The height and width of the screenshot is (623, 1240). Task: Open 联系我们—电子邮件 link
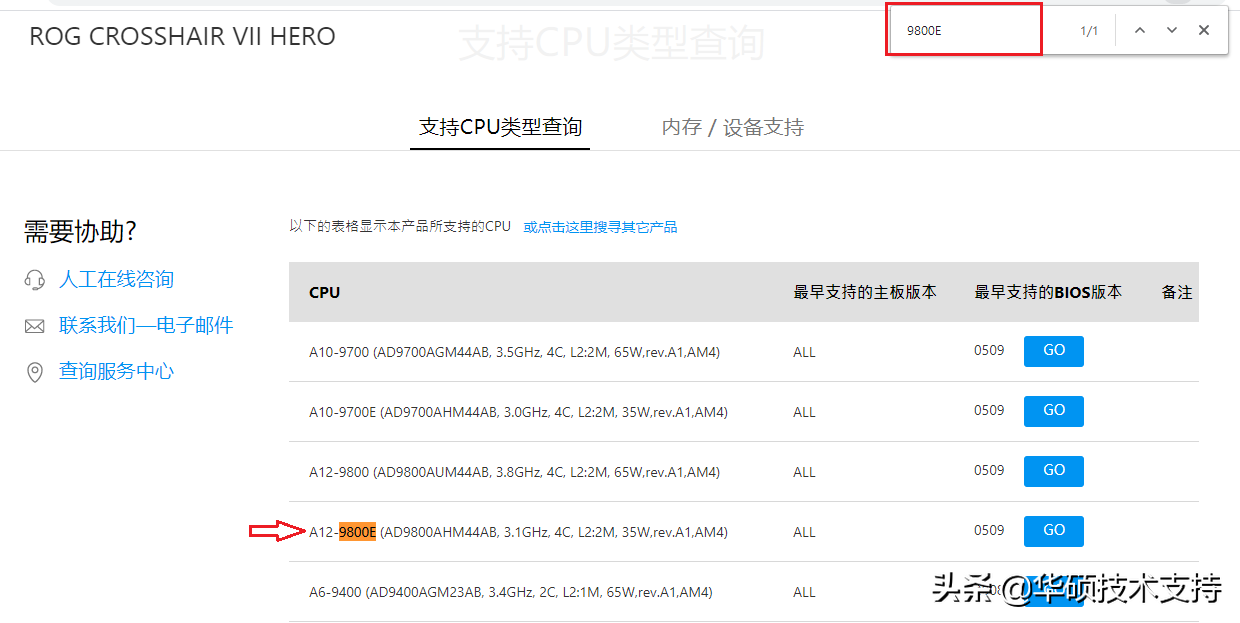(x=146, y=325)
